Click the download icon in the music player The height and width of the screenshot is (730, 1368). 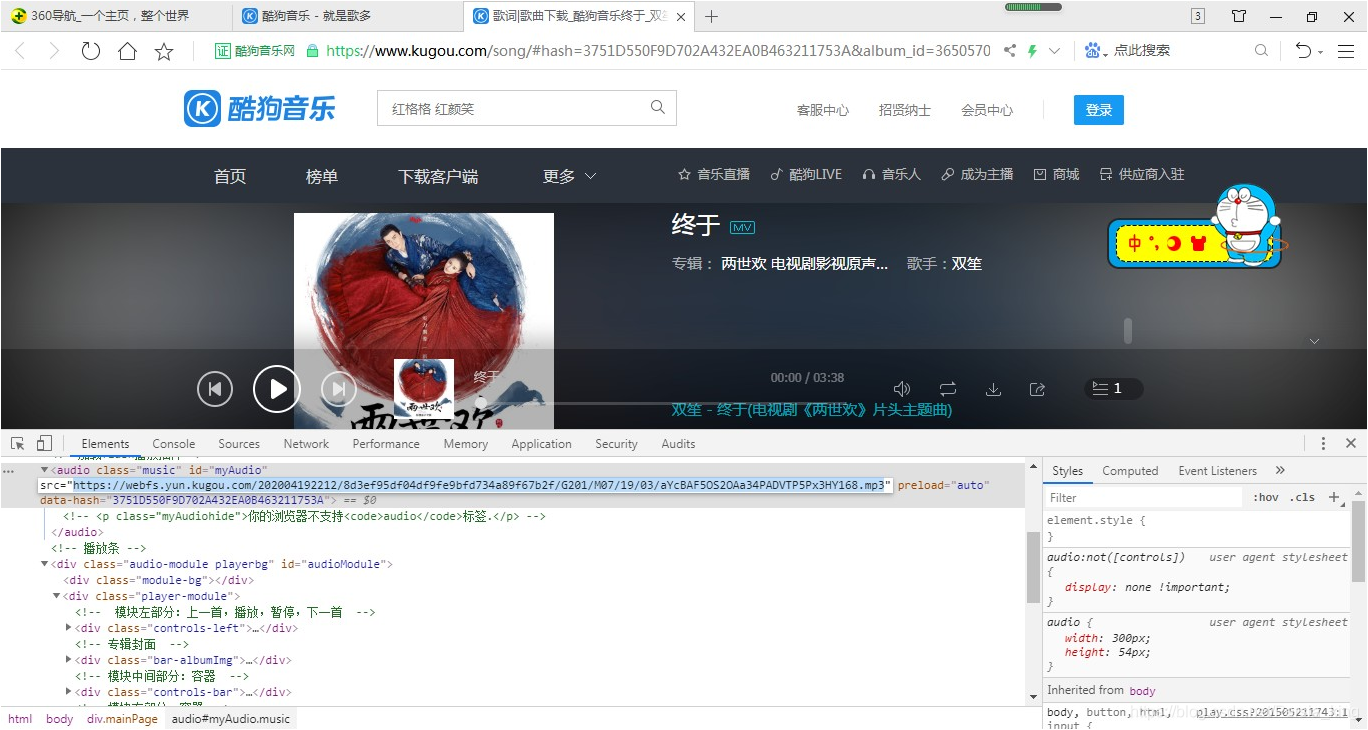(x=993, y=388)
